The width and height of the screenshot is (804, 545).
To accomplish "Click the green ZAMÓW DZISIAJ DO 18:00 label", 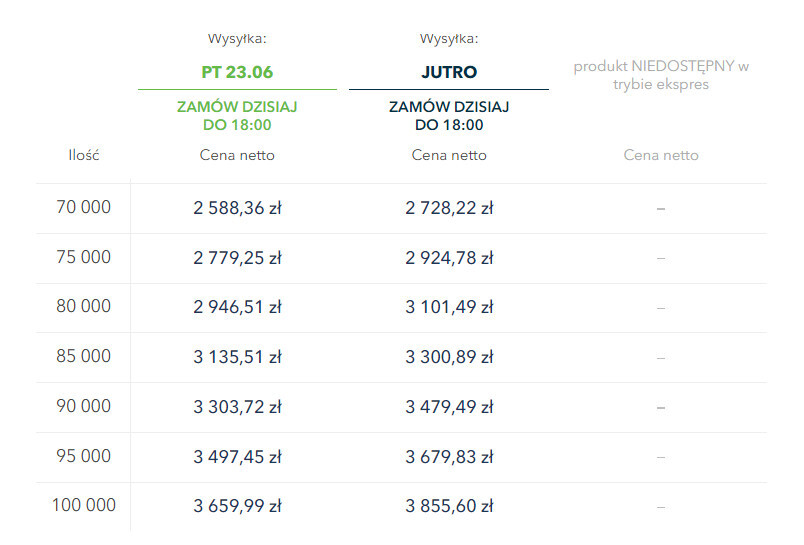I will pos(237,115).
